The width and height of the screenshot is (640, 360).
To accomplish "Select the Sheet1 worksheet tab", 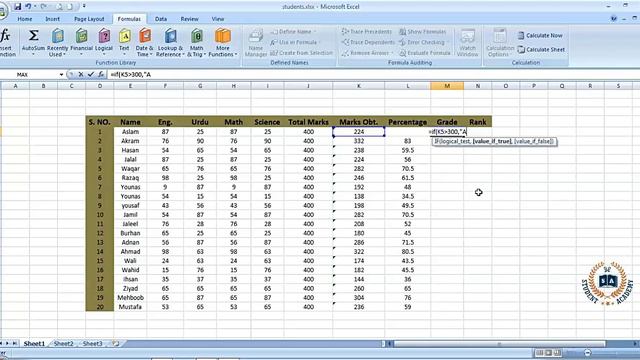I will pos(34,344).
